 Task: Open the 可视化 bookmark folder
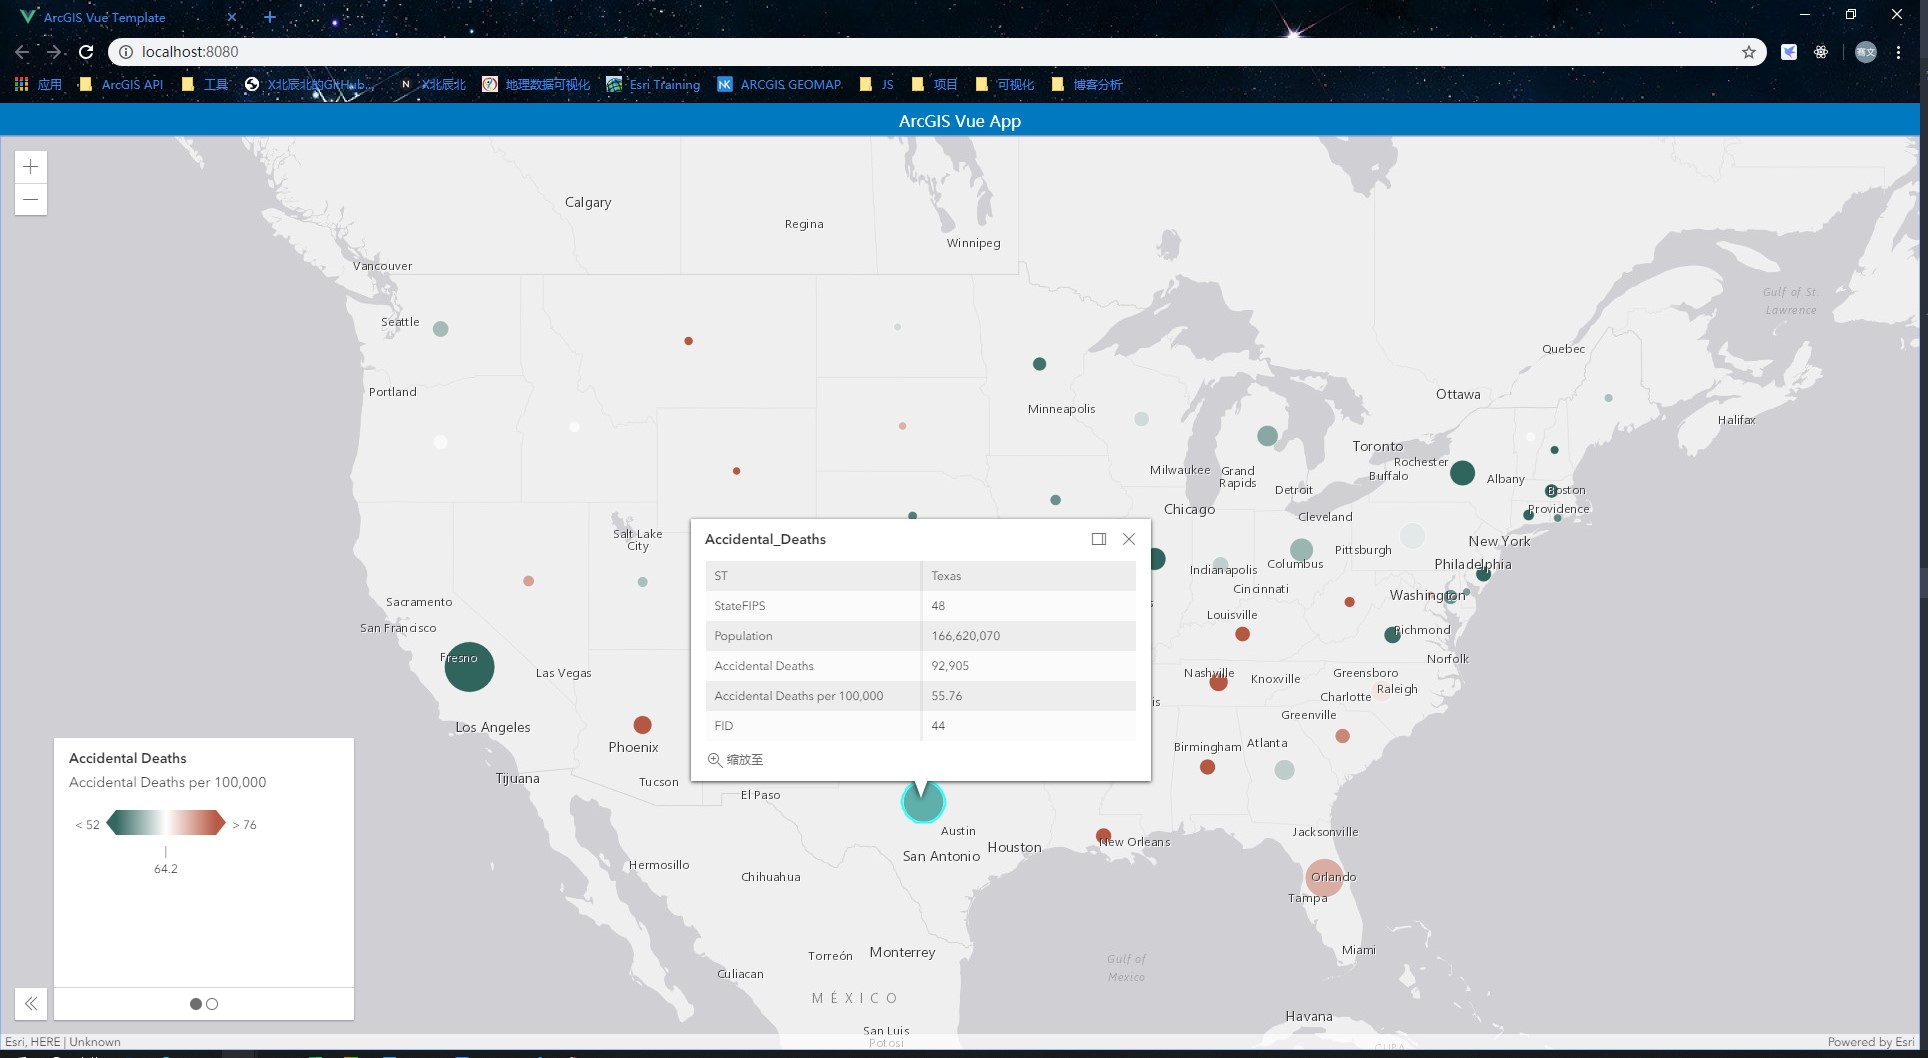[1005, 84]
